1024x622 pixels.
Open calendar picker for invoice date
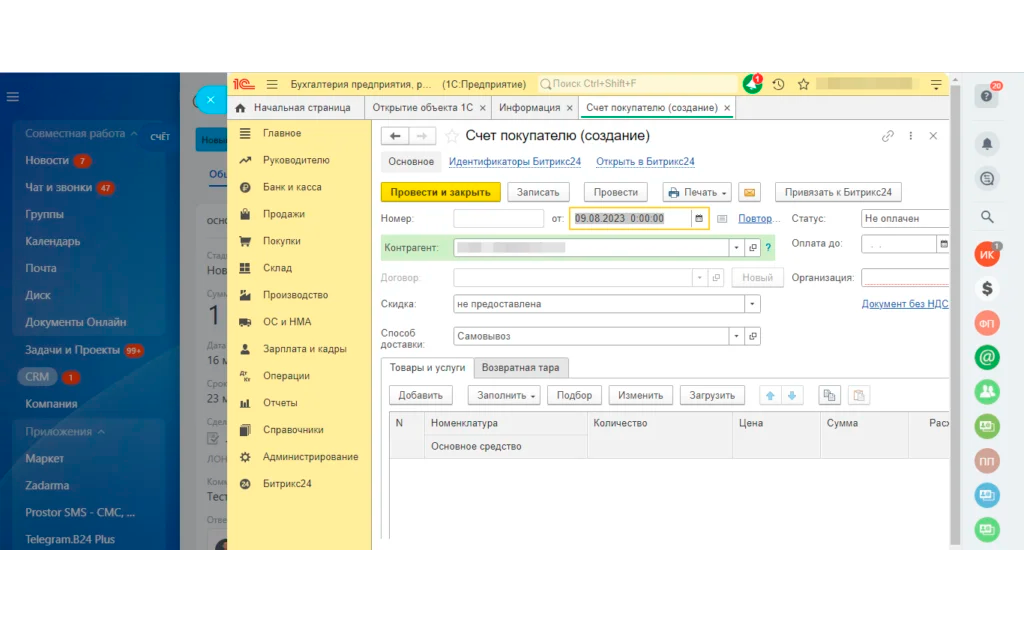(699, 218)
